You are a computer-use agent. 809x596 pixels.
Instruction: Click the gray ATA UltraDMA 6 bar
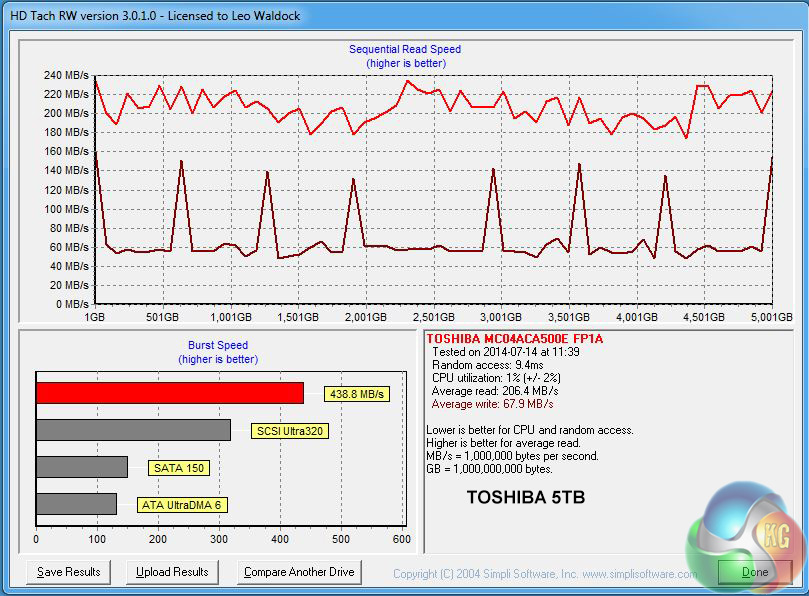[76, 504]
